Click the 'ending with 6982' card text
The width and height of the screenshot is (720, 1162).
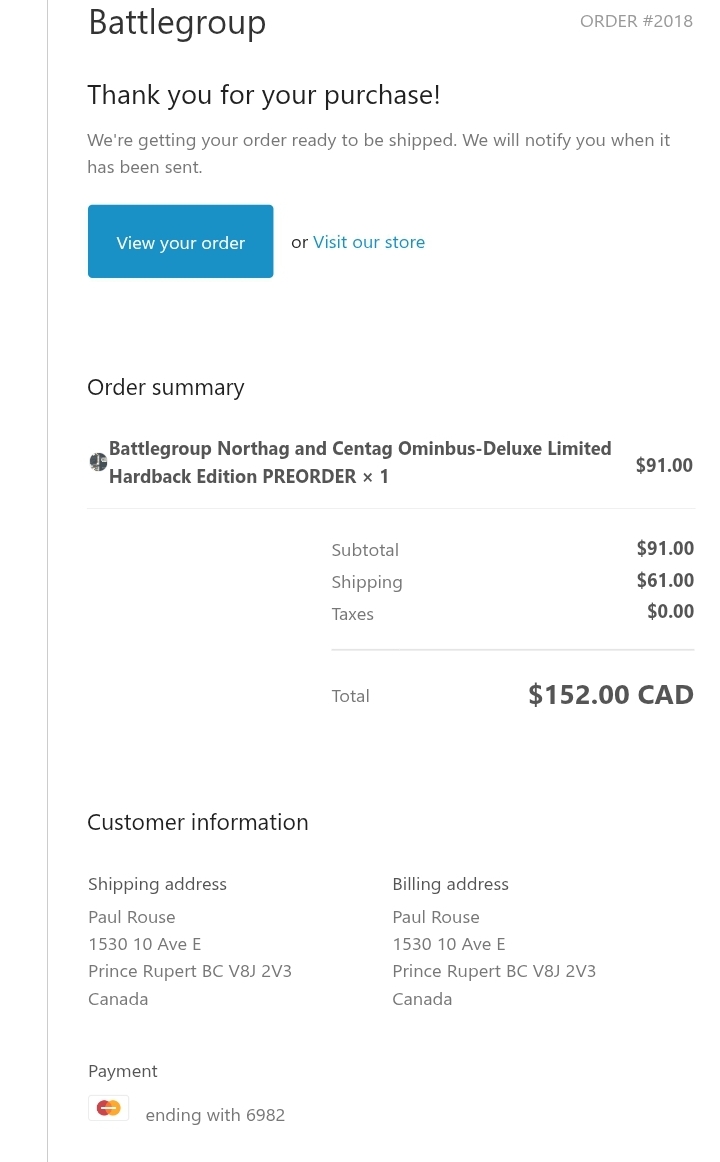[x=215, y=1115]
